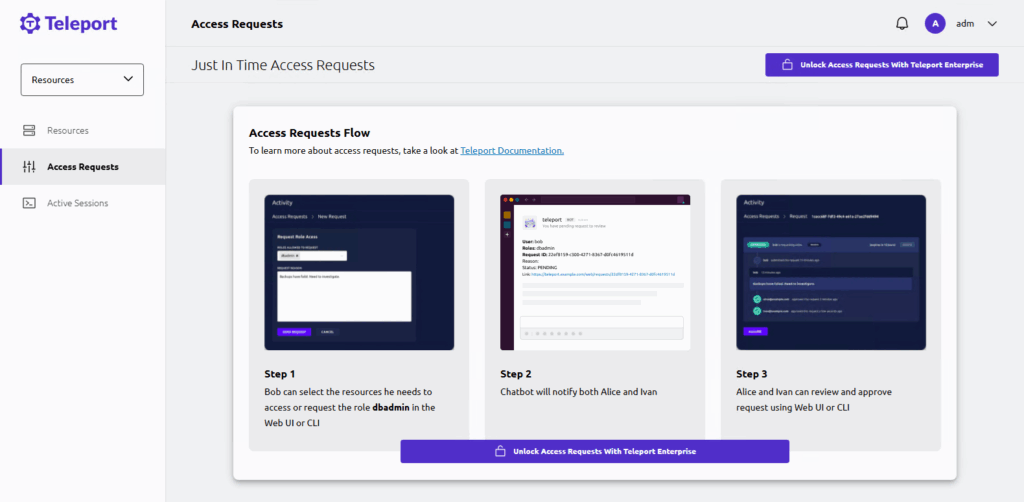Click the lock icon in the bottom Unlock button
The height and width of the screenshot is (502, 1024).
(x=500, y=452)
